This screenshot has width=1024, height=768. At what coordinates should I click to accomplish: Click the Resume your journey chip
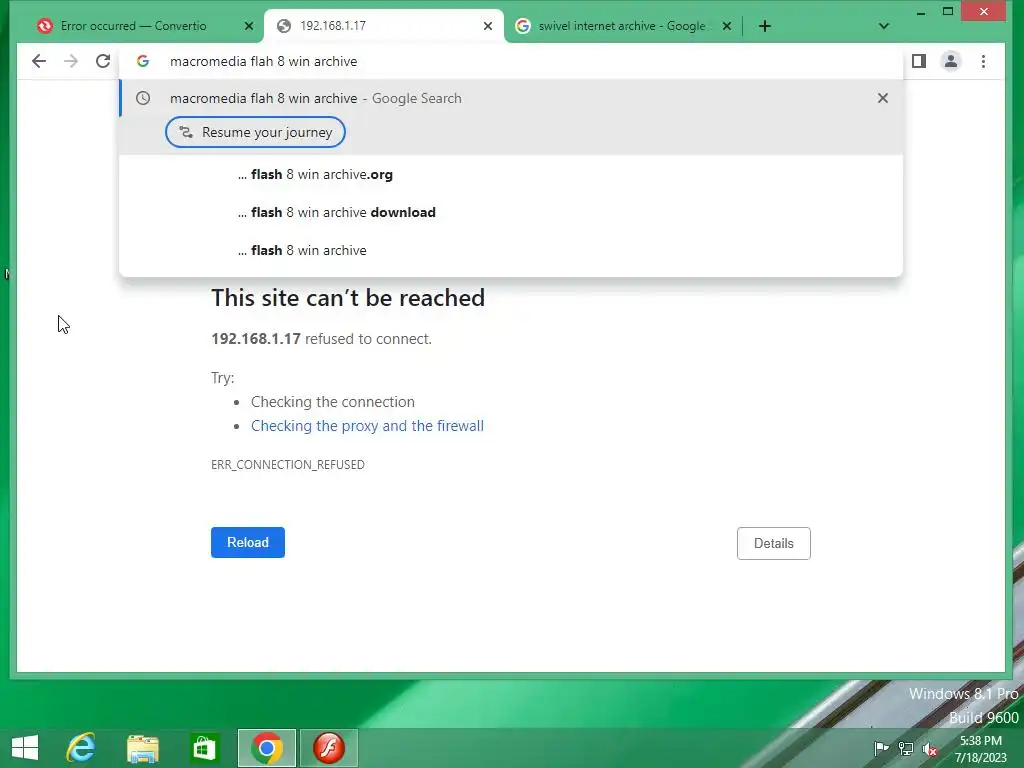tap(255, 132)
